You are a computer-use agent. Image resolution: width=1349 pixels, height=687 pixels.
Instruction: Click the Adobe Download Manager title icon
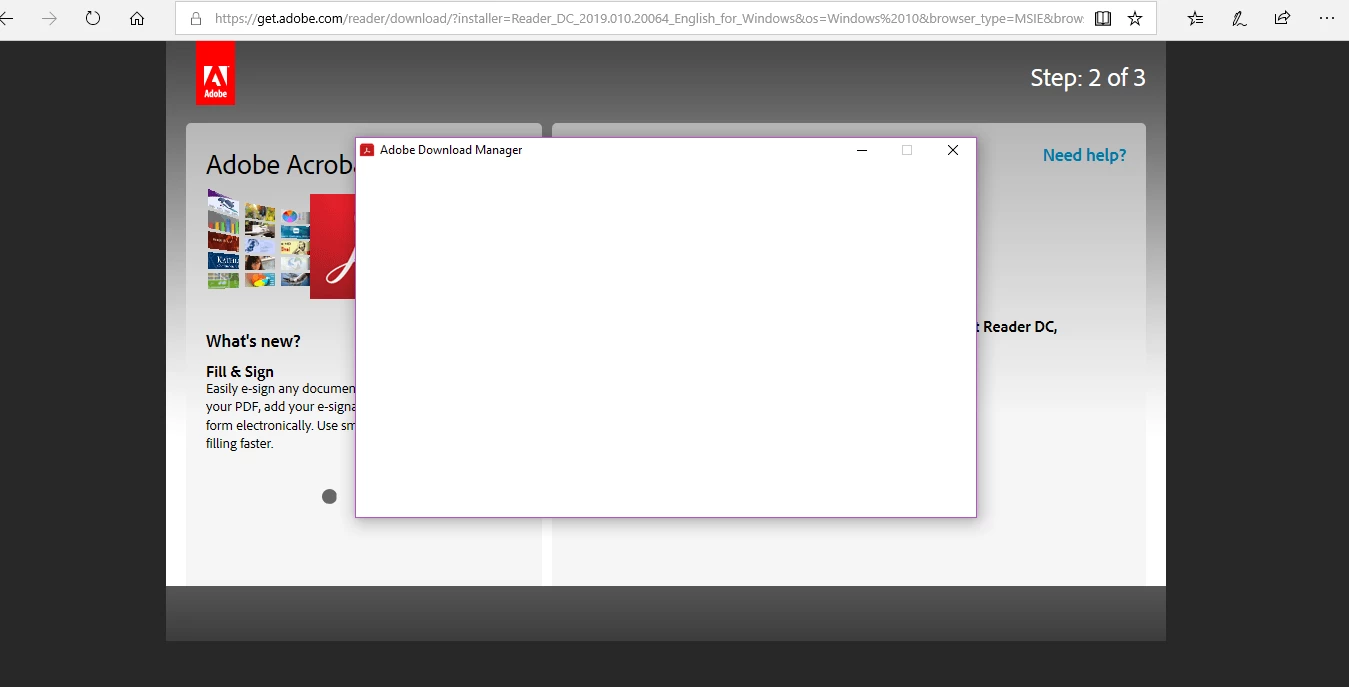point(367,150)
